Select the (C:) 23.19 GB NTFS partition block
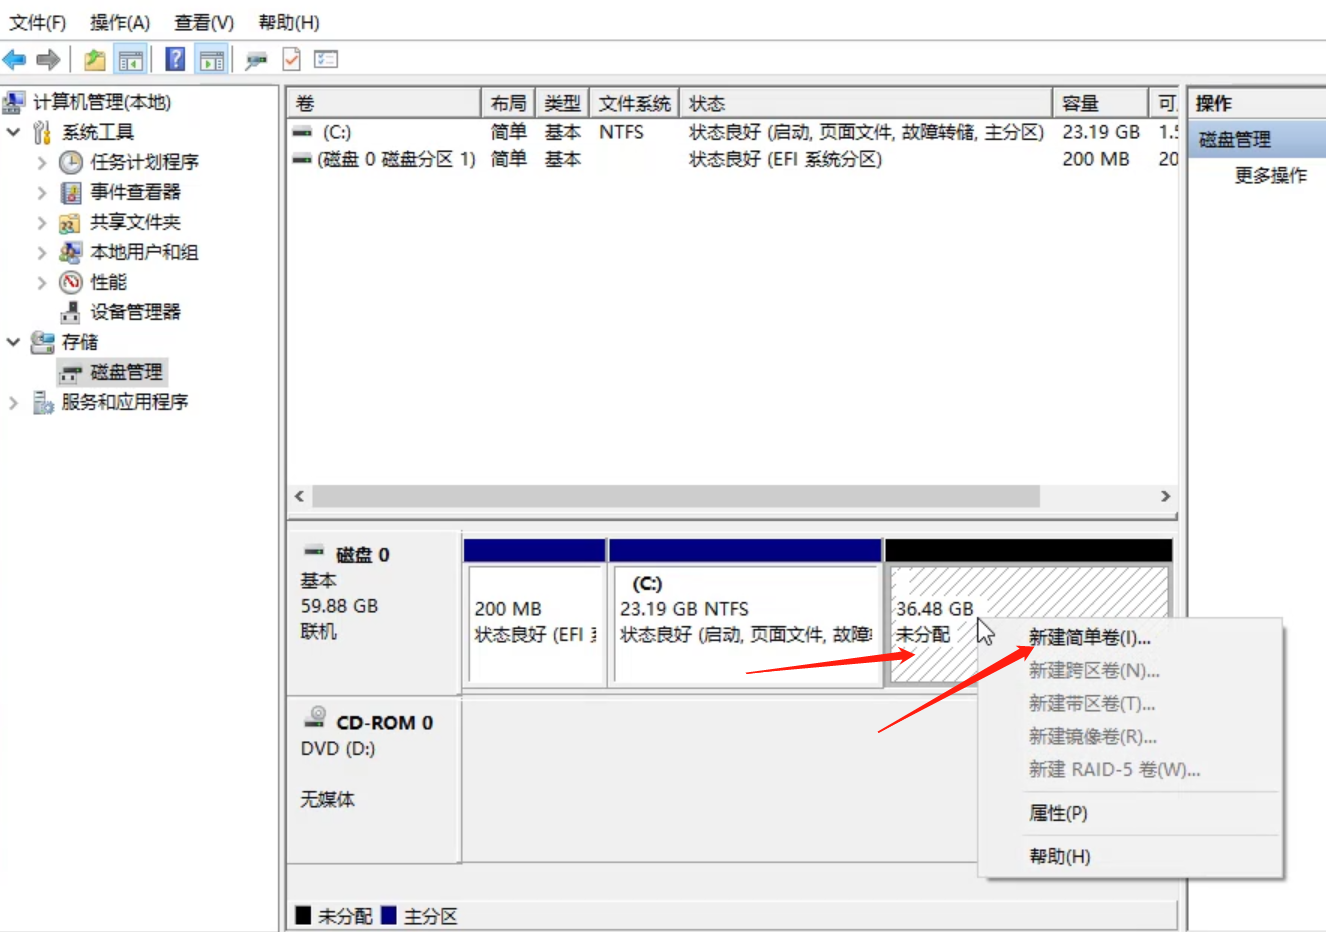 [x=745, y=620]
